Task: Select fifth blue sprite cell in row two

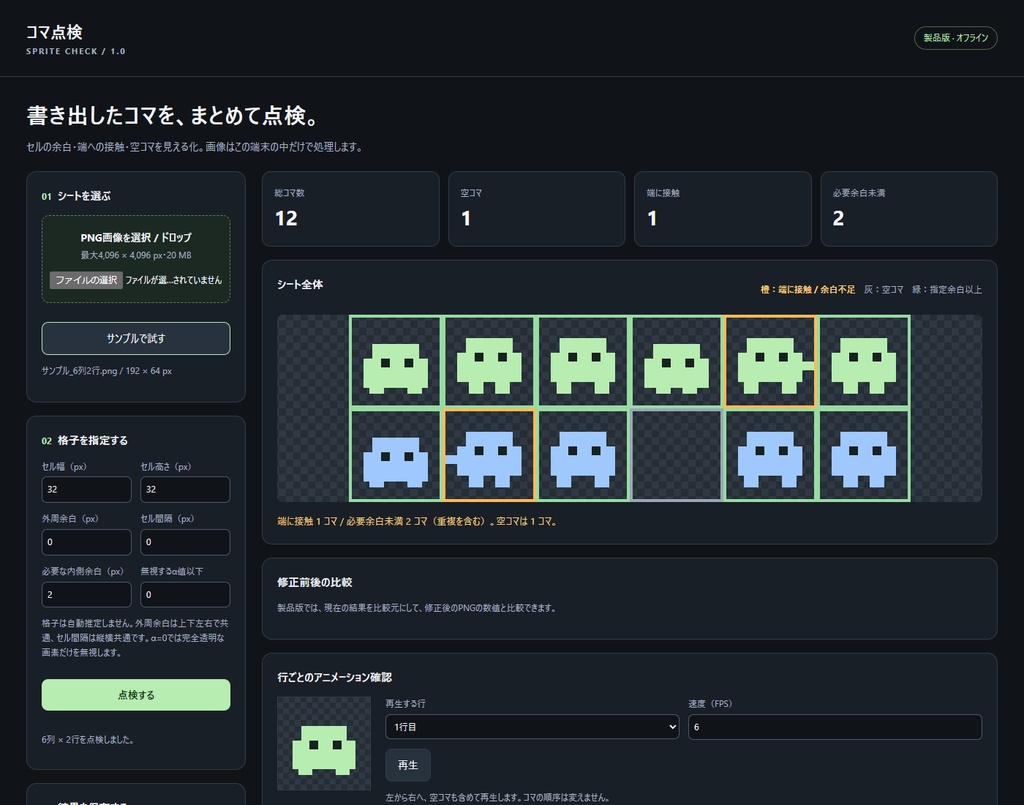Action: pyautogui.click(x=770, y=455)
